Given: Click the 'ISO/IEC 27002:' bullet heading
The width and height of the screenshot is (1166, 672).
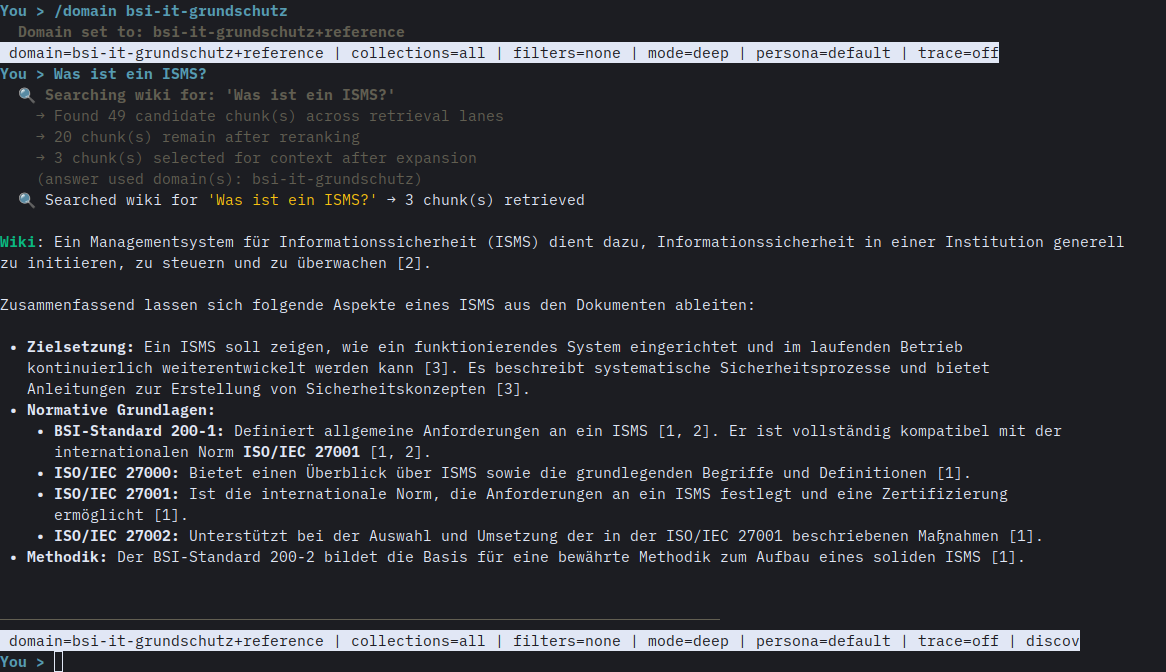Looking at the screenshot, I should click(116, 536).
